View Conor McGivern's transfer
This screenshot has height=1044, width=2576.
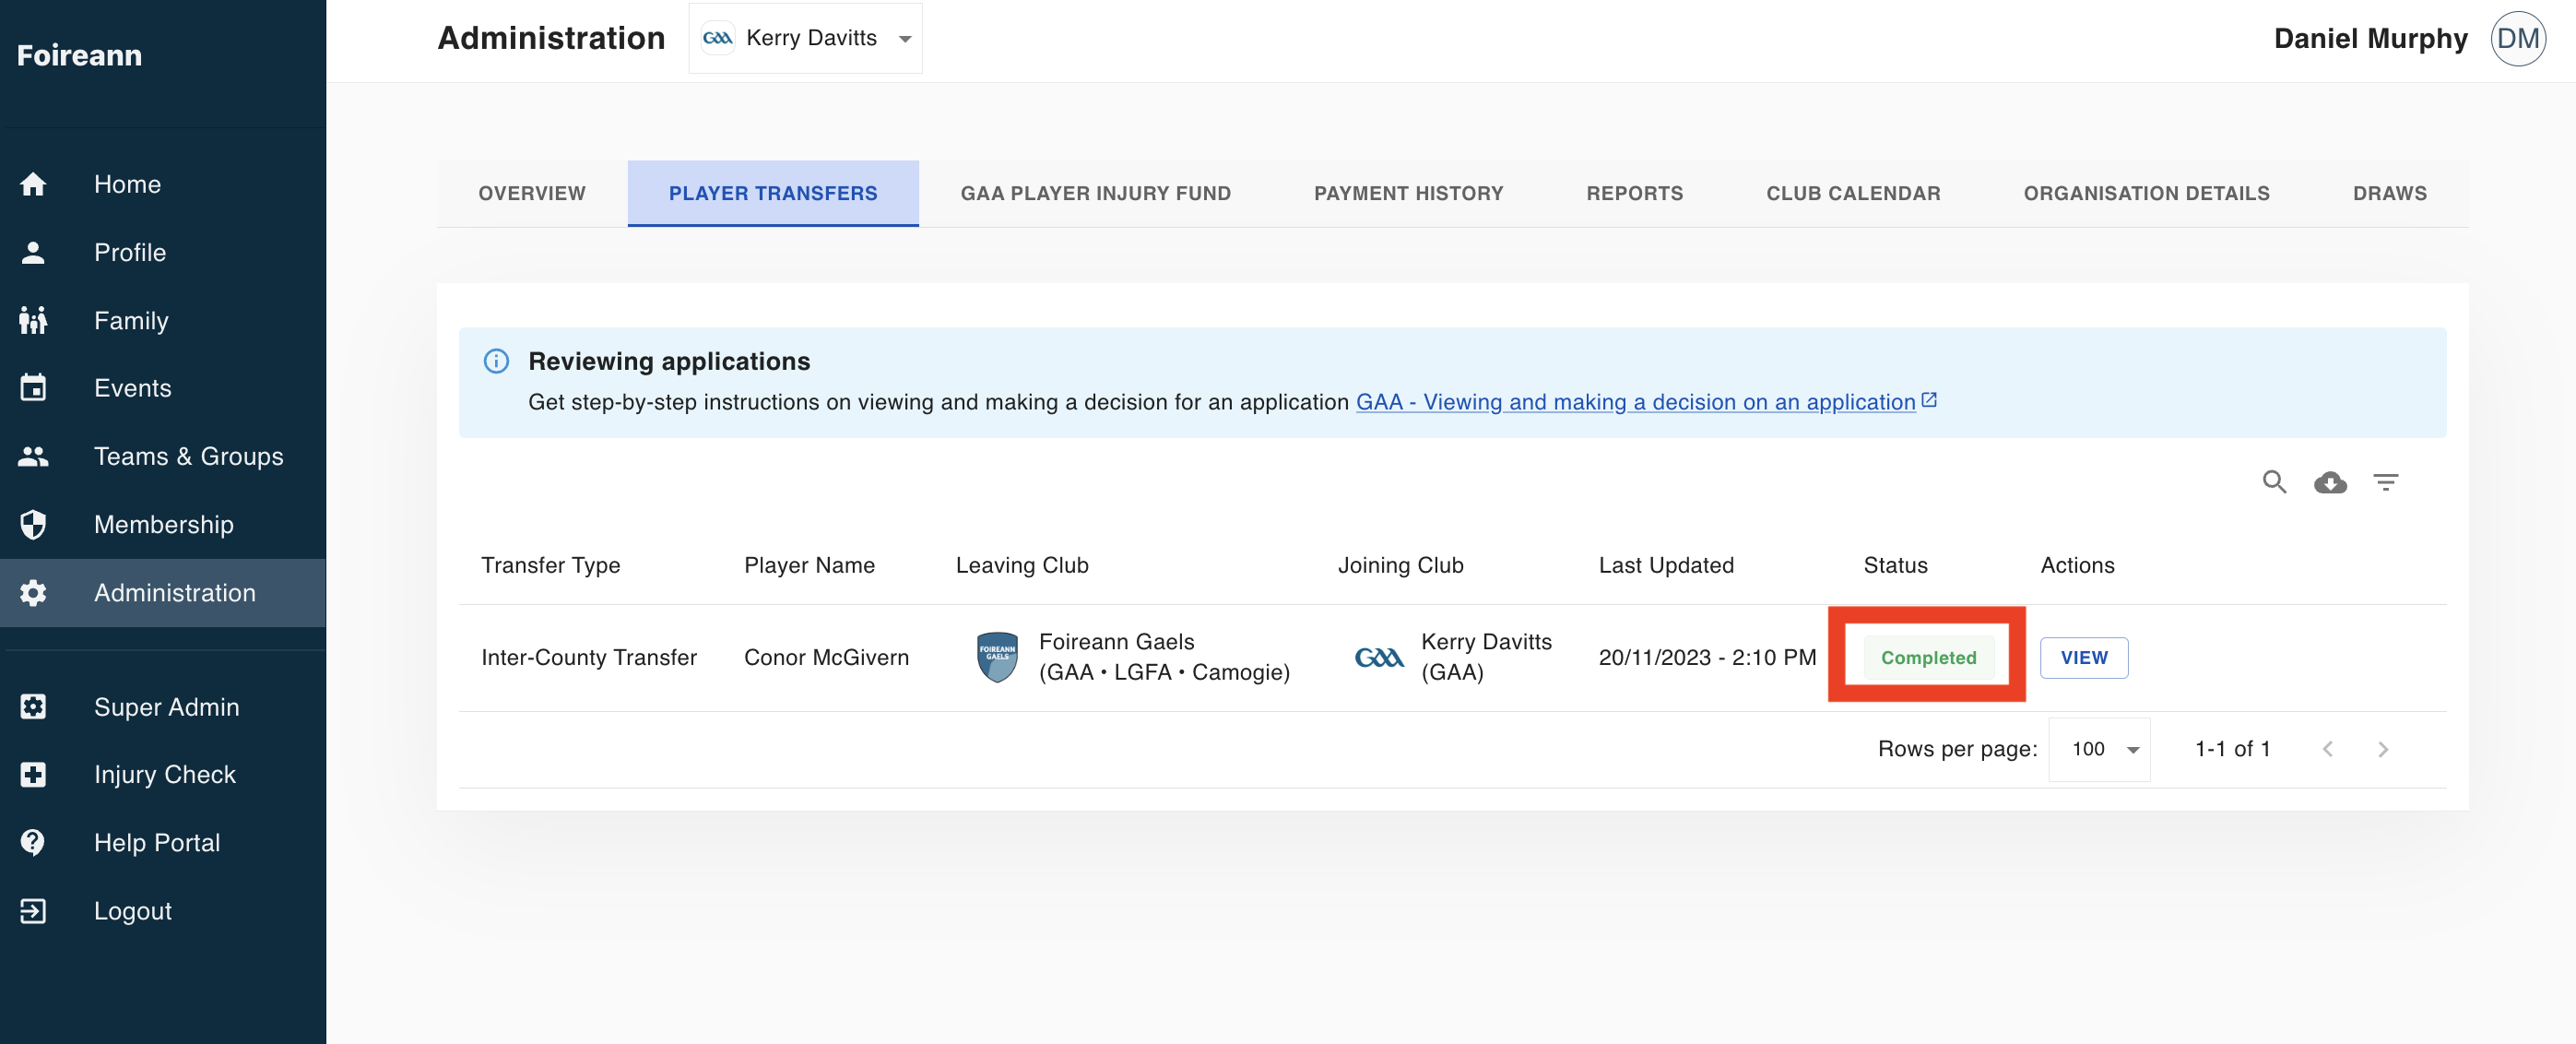(x=2084, y=657)
